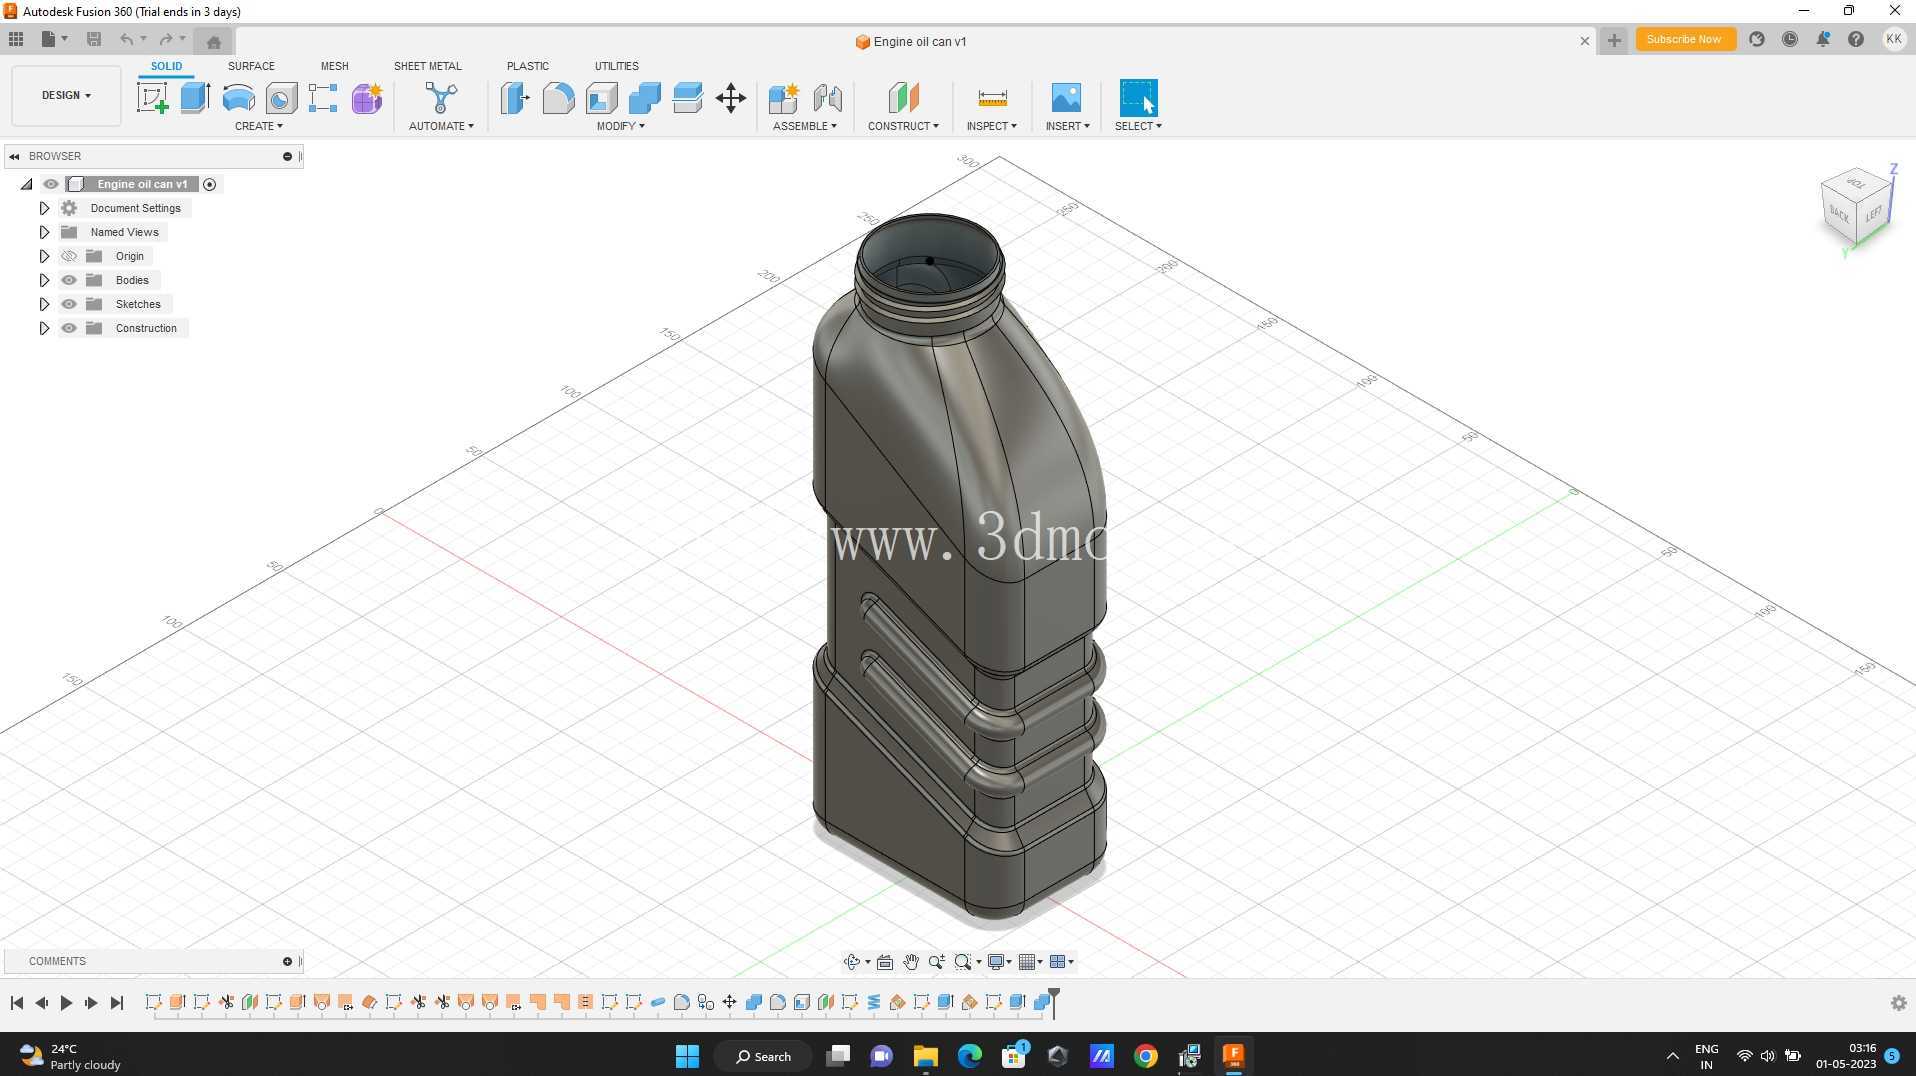
Task: Select the Rectangular Pattern tool
Action: pyautogui.click(x=323, y=98)
